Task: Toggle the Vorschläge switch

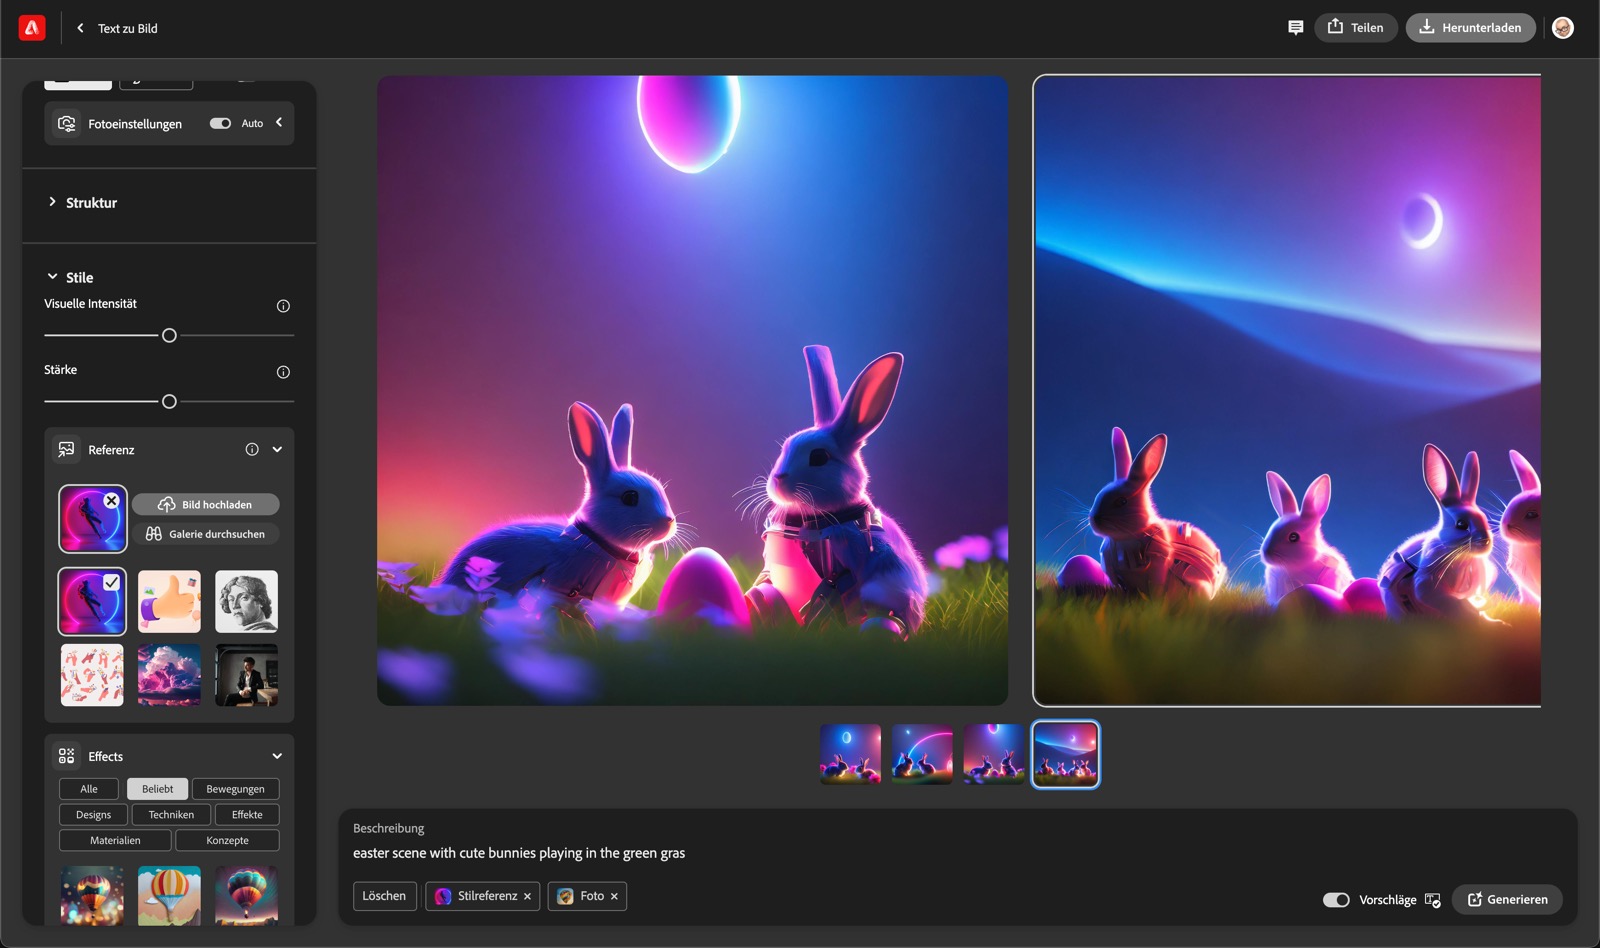Action: tap(1336, 900)
